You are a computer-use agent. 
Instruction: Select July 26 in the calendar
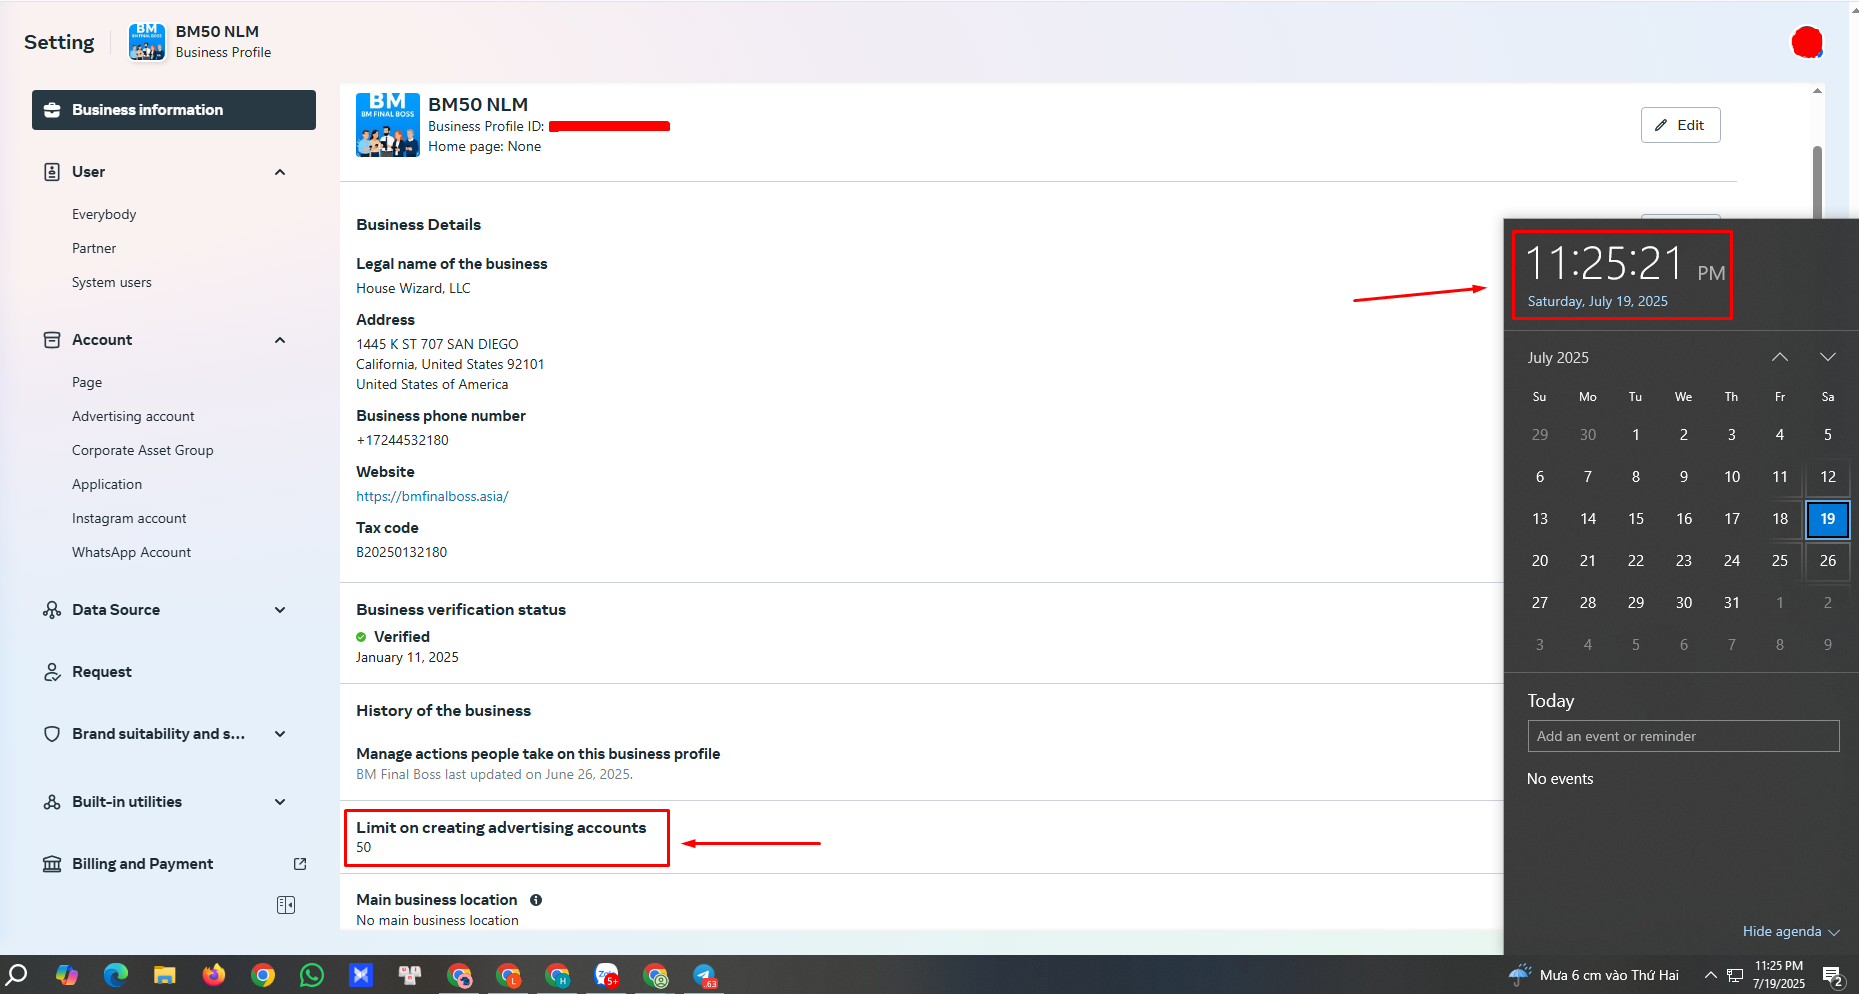click(x=1828, y=561)
